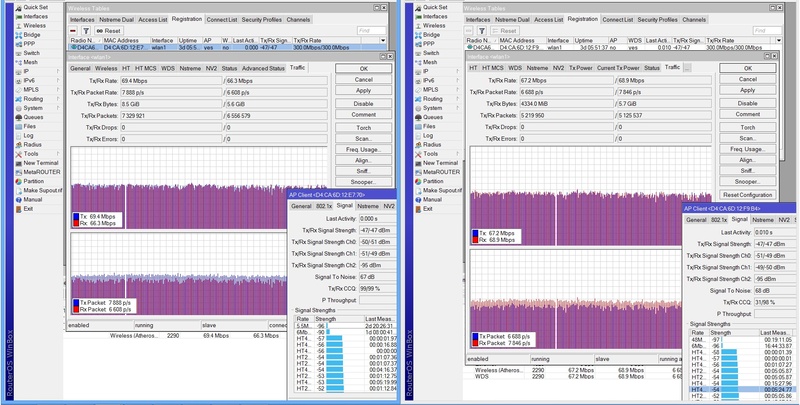Open Quick Set in left WinBox sidebar
Viewport: 800px width, 405px height.
click(x=34, y=5)
